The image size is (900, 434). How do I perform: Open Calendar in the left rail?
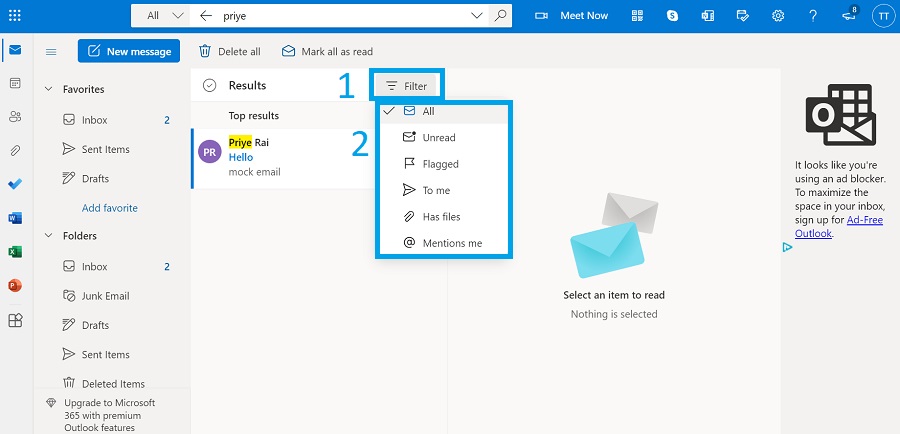15,83
